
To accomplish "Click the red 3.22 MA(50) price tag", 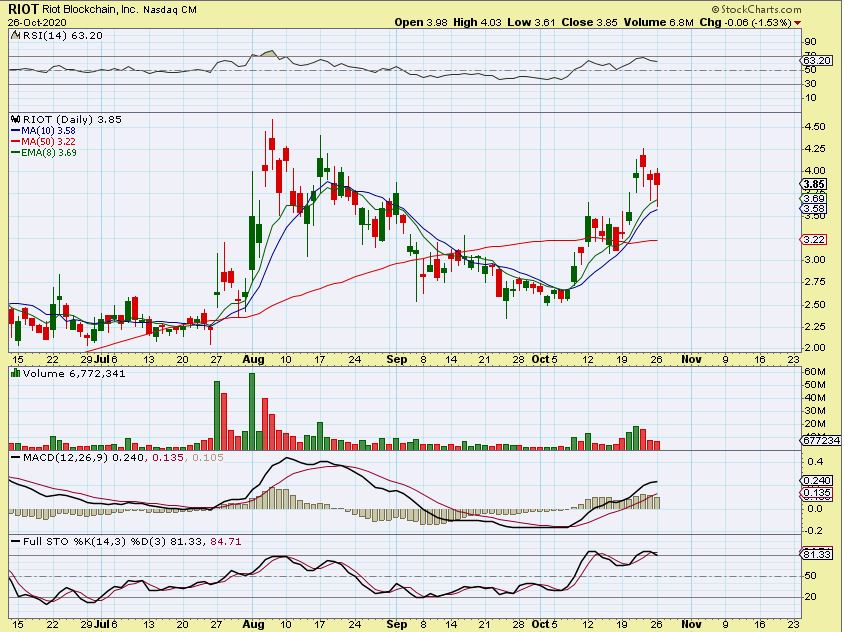I will 814,240.
